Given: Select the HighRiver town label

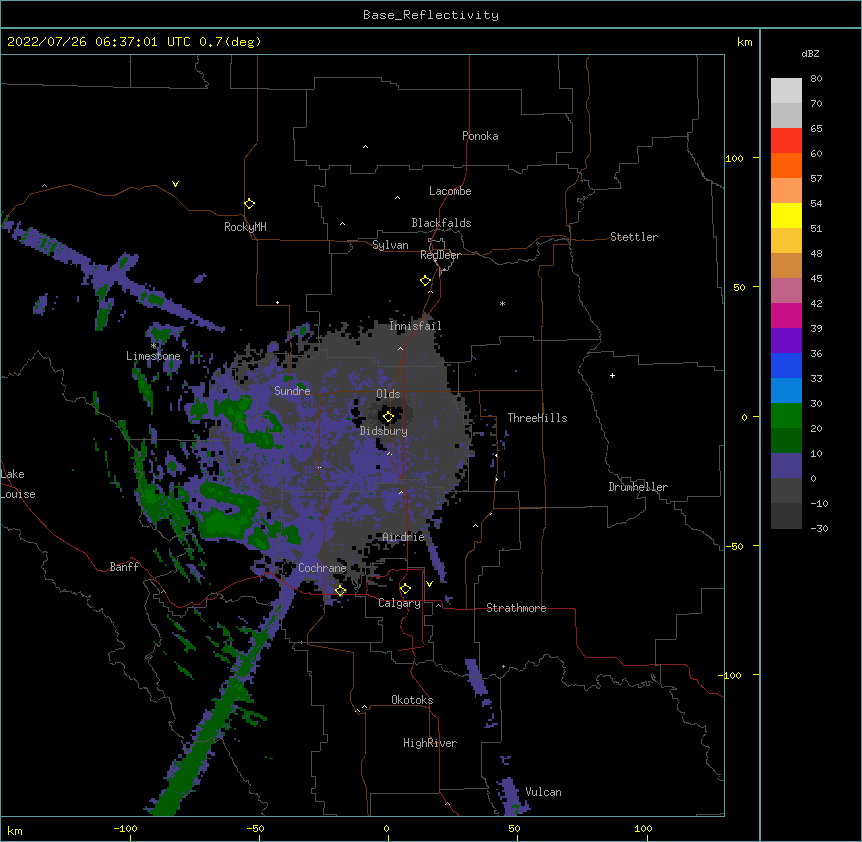Looking at the screenshot, I should [x=430, y=743].
